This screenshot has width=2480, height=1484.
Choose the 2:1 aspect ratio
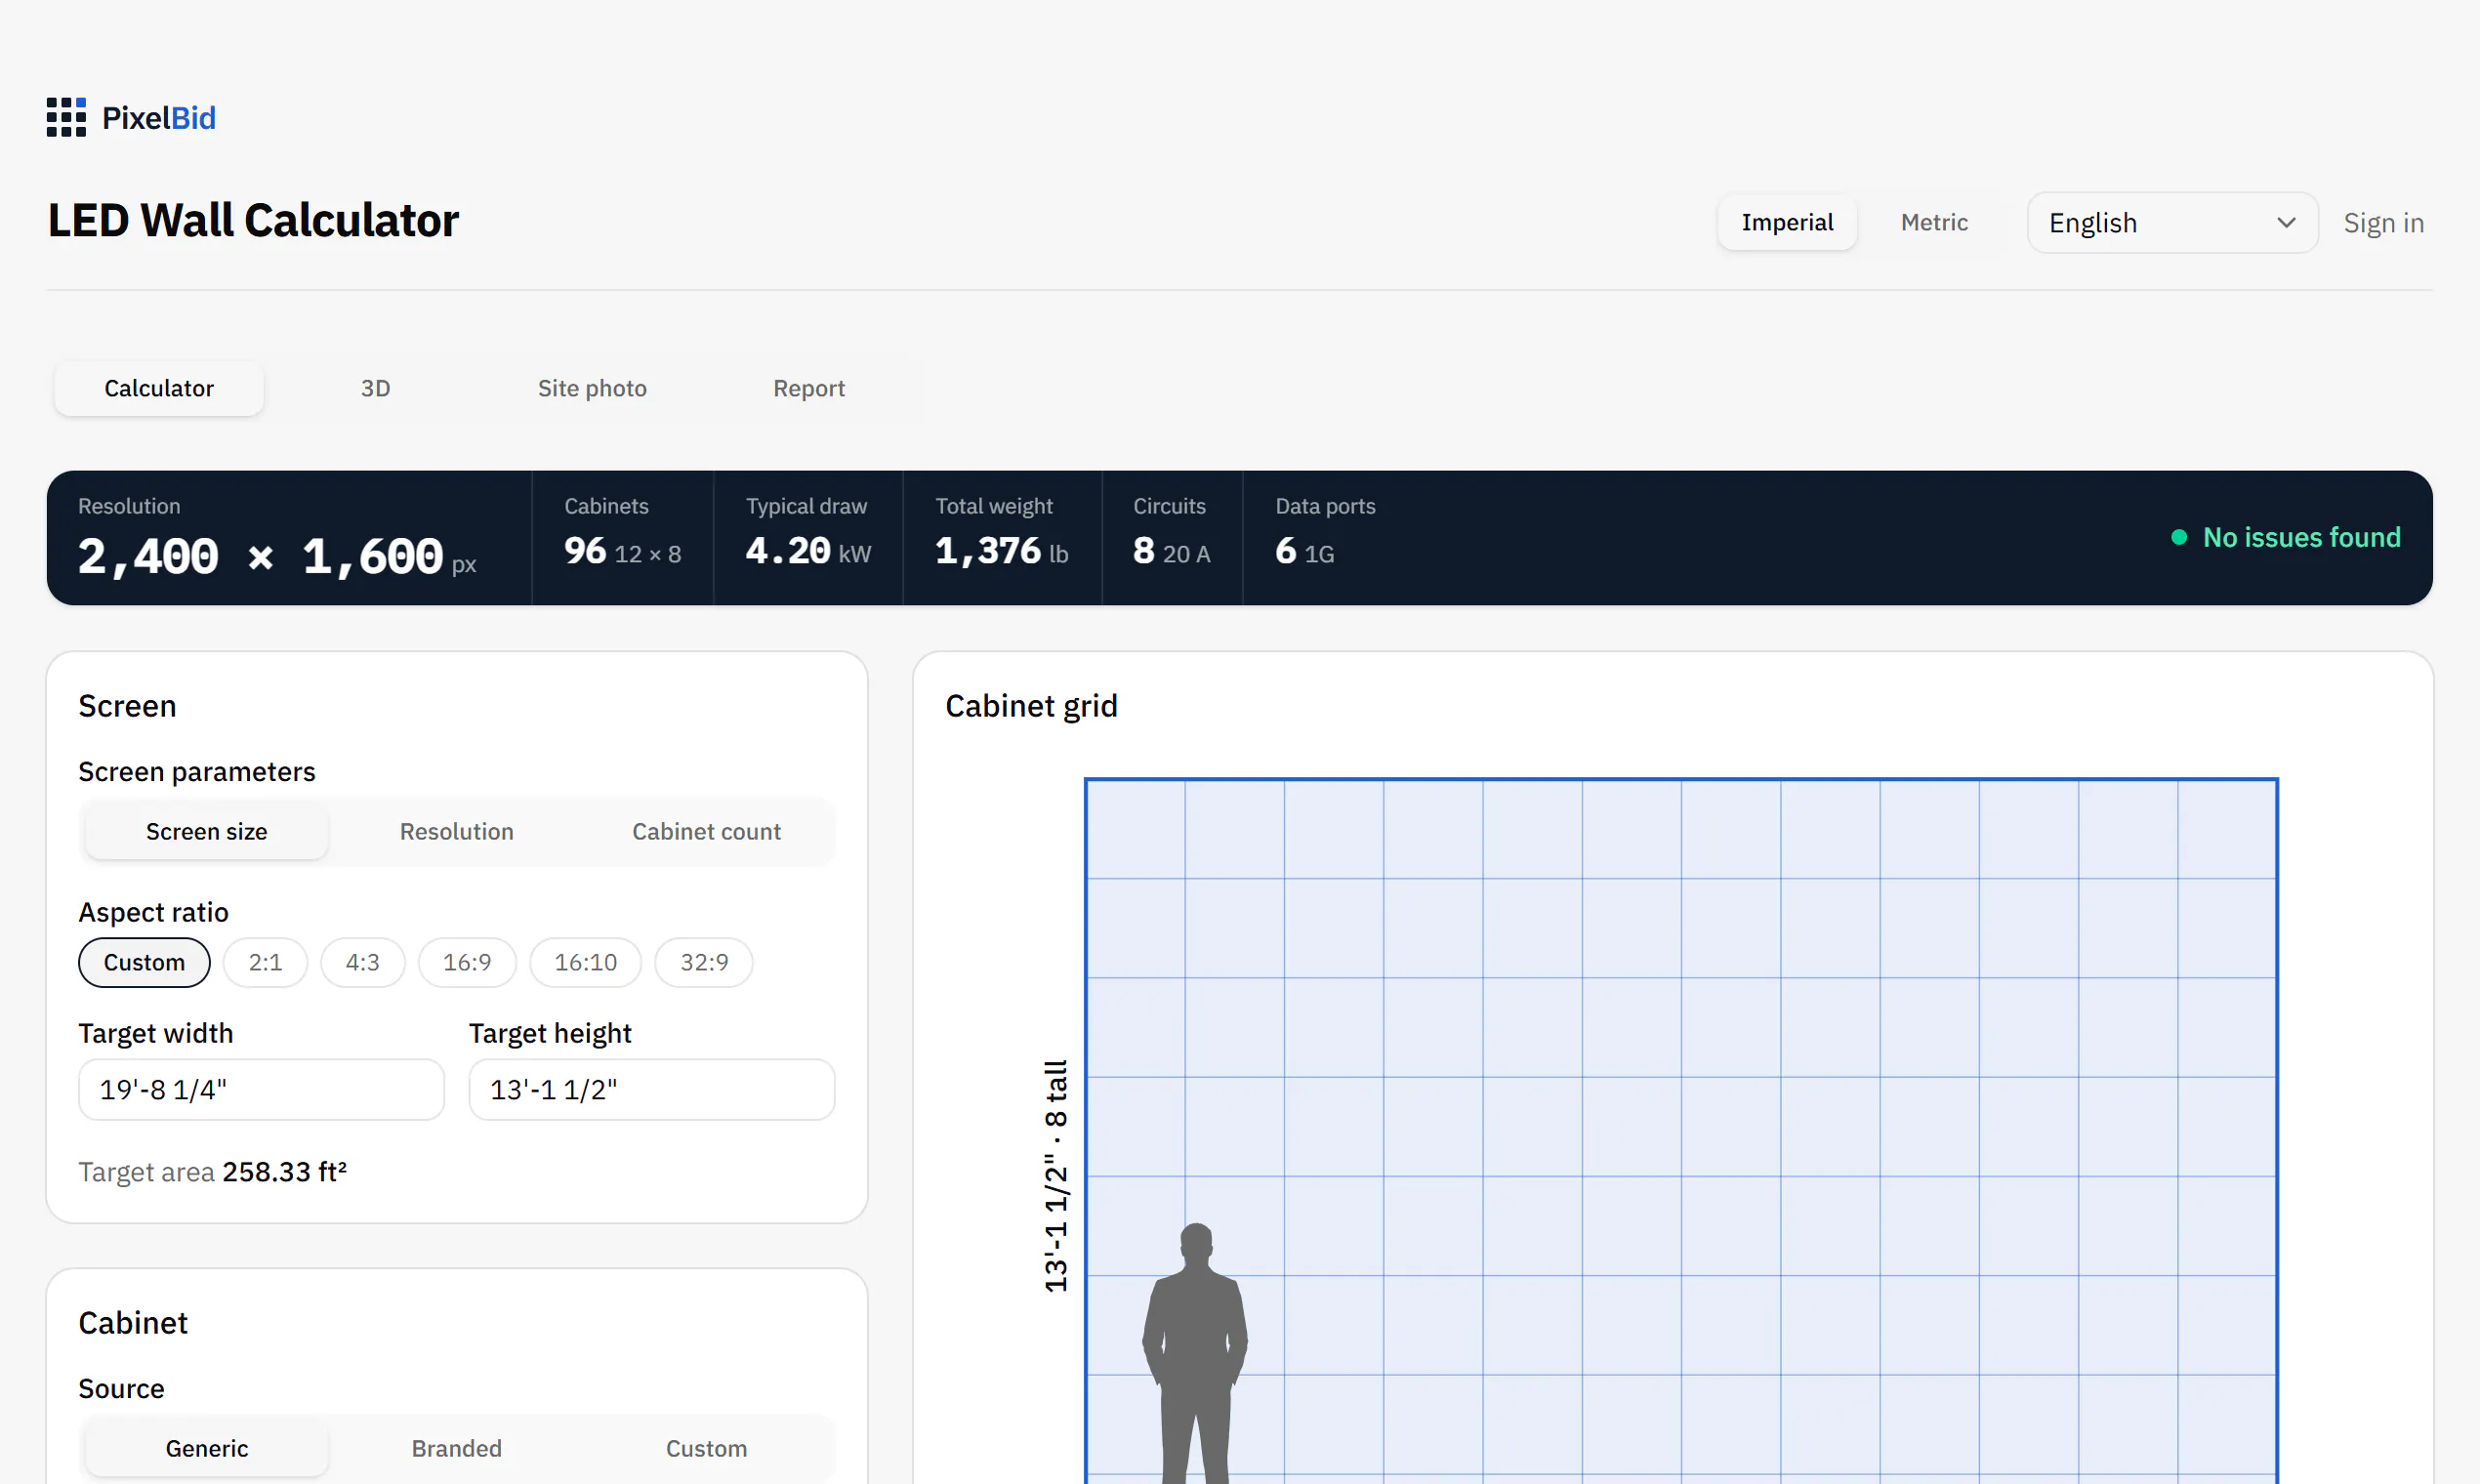(265, 962)
